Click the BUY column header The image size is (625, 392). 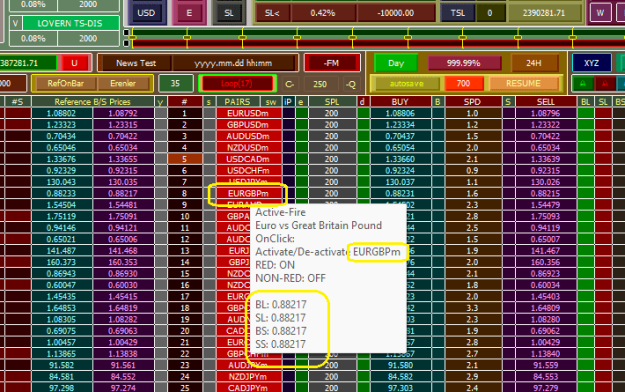coord(400,102)
